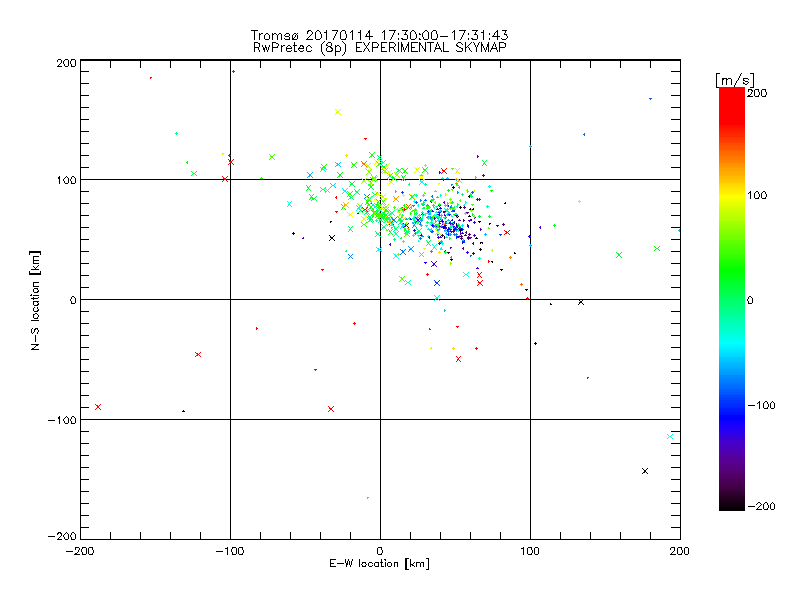Select the lone green dot near the bottom of the plot
Screen dimensions: 800x600
(x=368, y=497)
